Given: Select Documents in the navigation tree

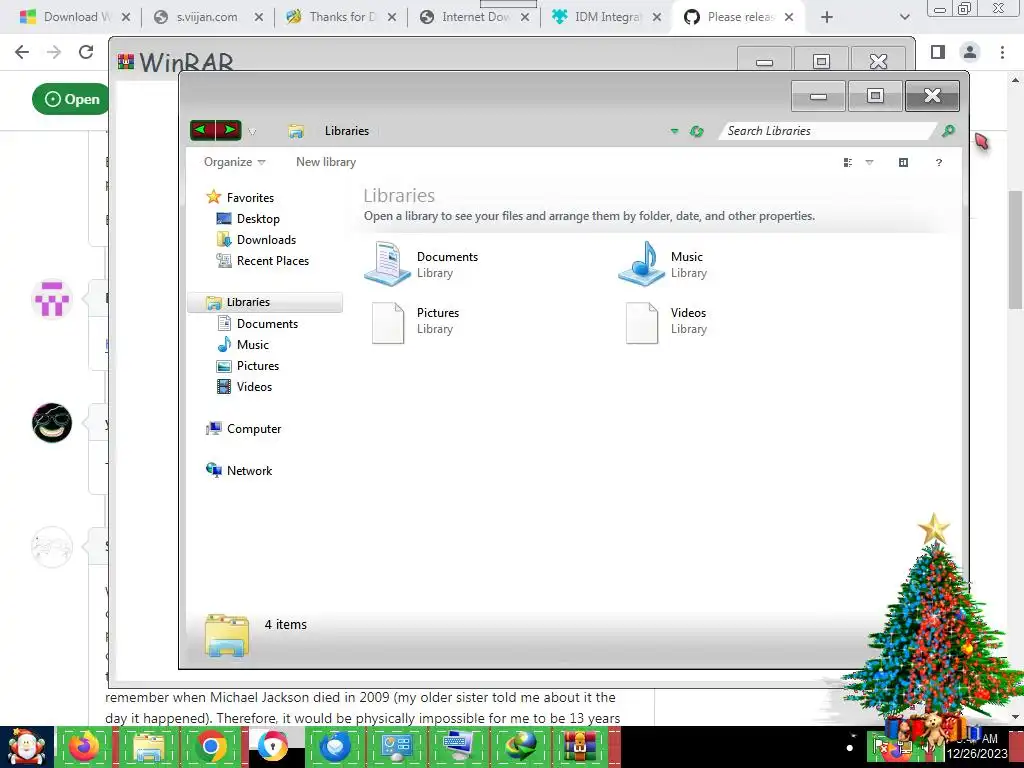Looking at the screenshot, I should tap(257, 323).
